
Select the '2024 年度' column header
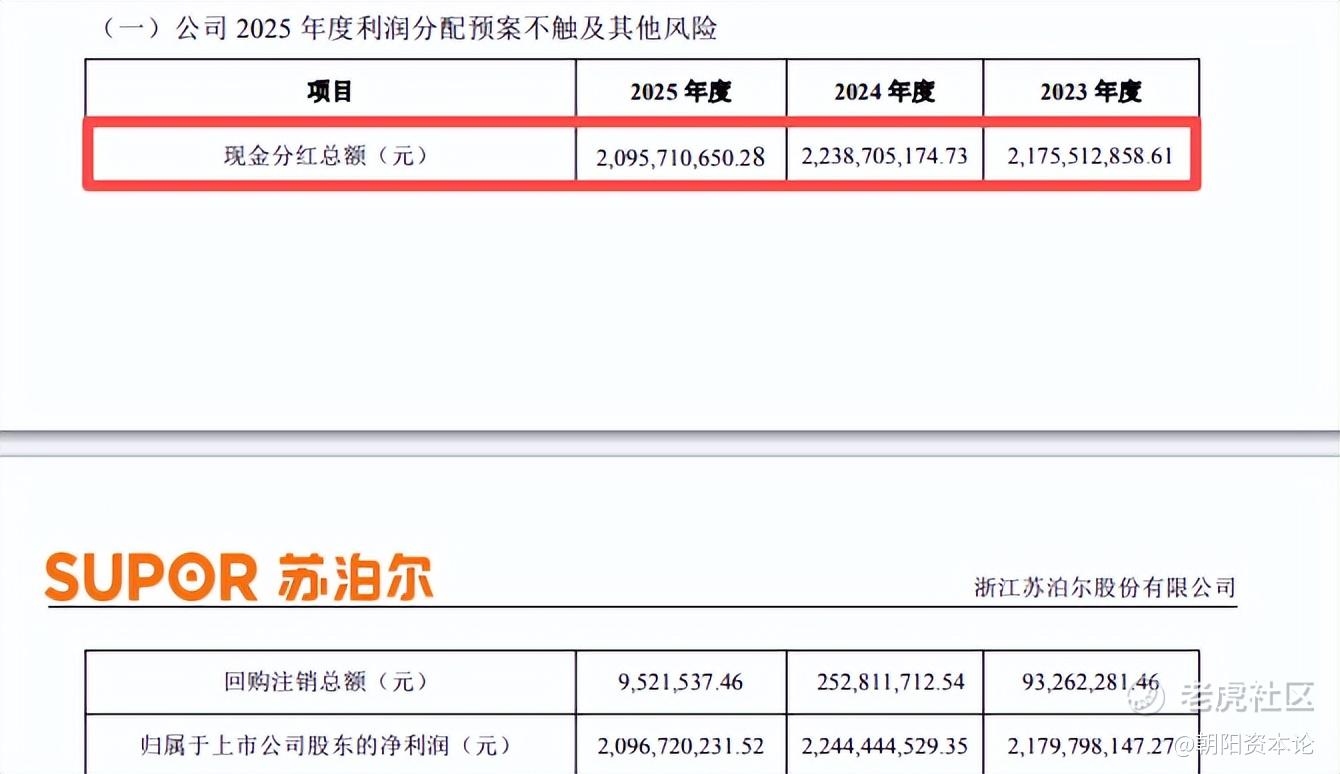(x=885, y=92)
